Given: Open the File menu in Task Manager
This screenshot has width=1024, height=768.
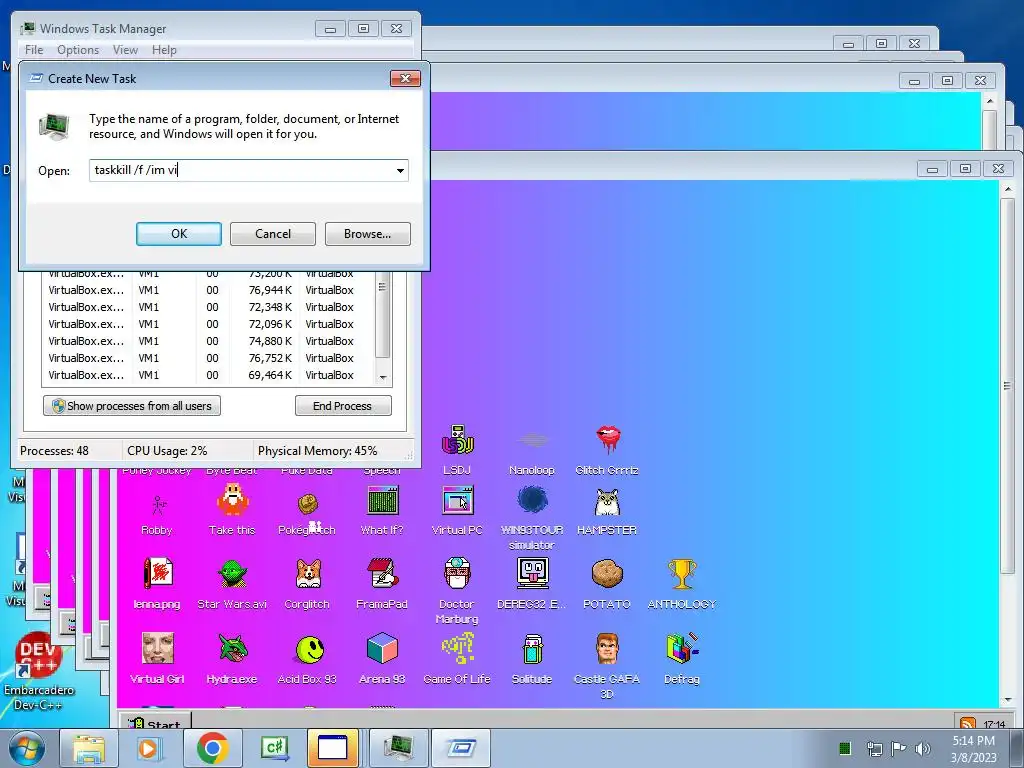Looking at the screenshot, I should click(x=34, y=50).
